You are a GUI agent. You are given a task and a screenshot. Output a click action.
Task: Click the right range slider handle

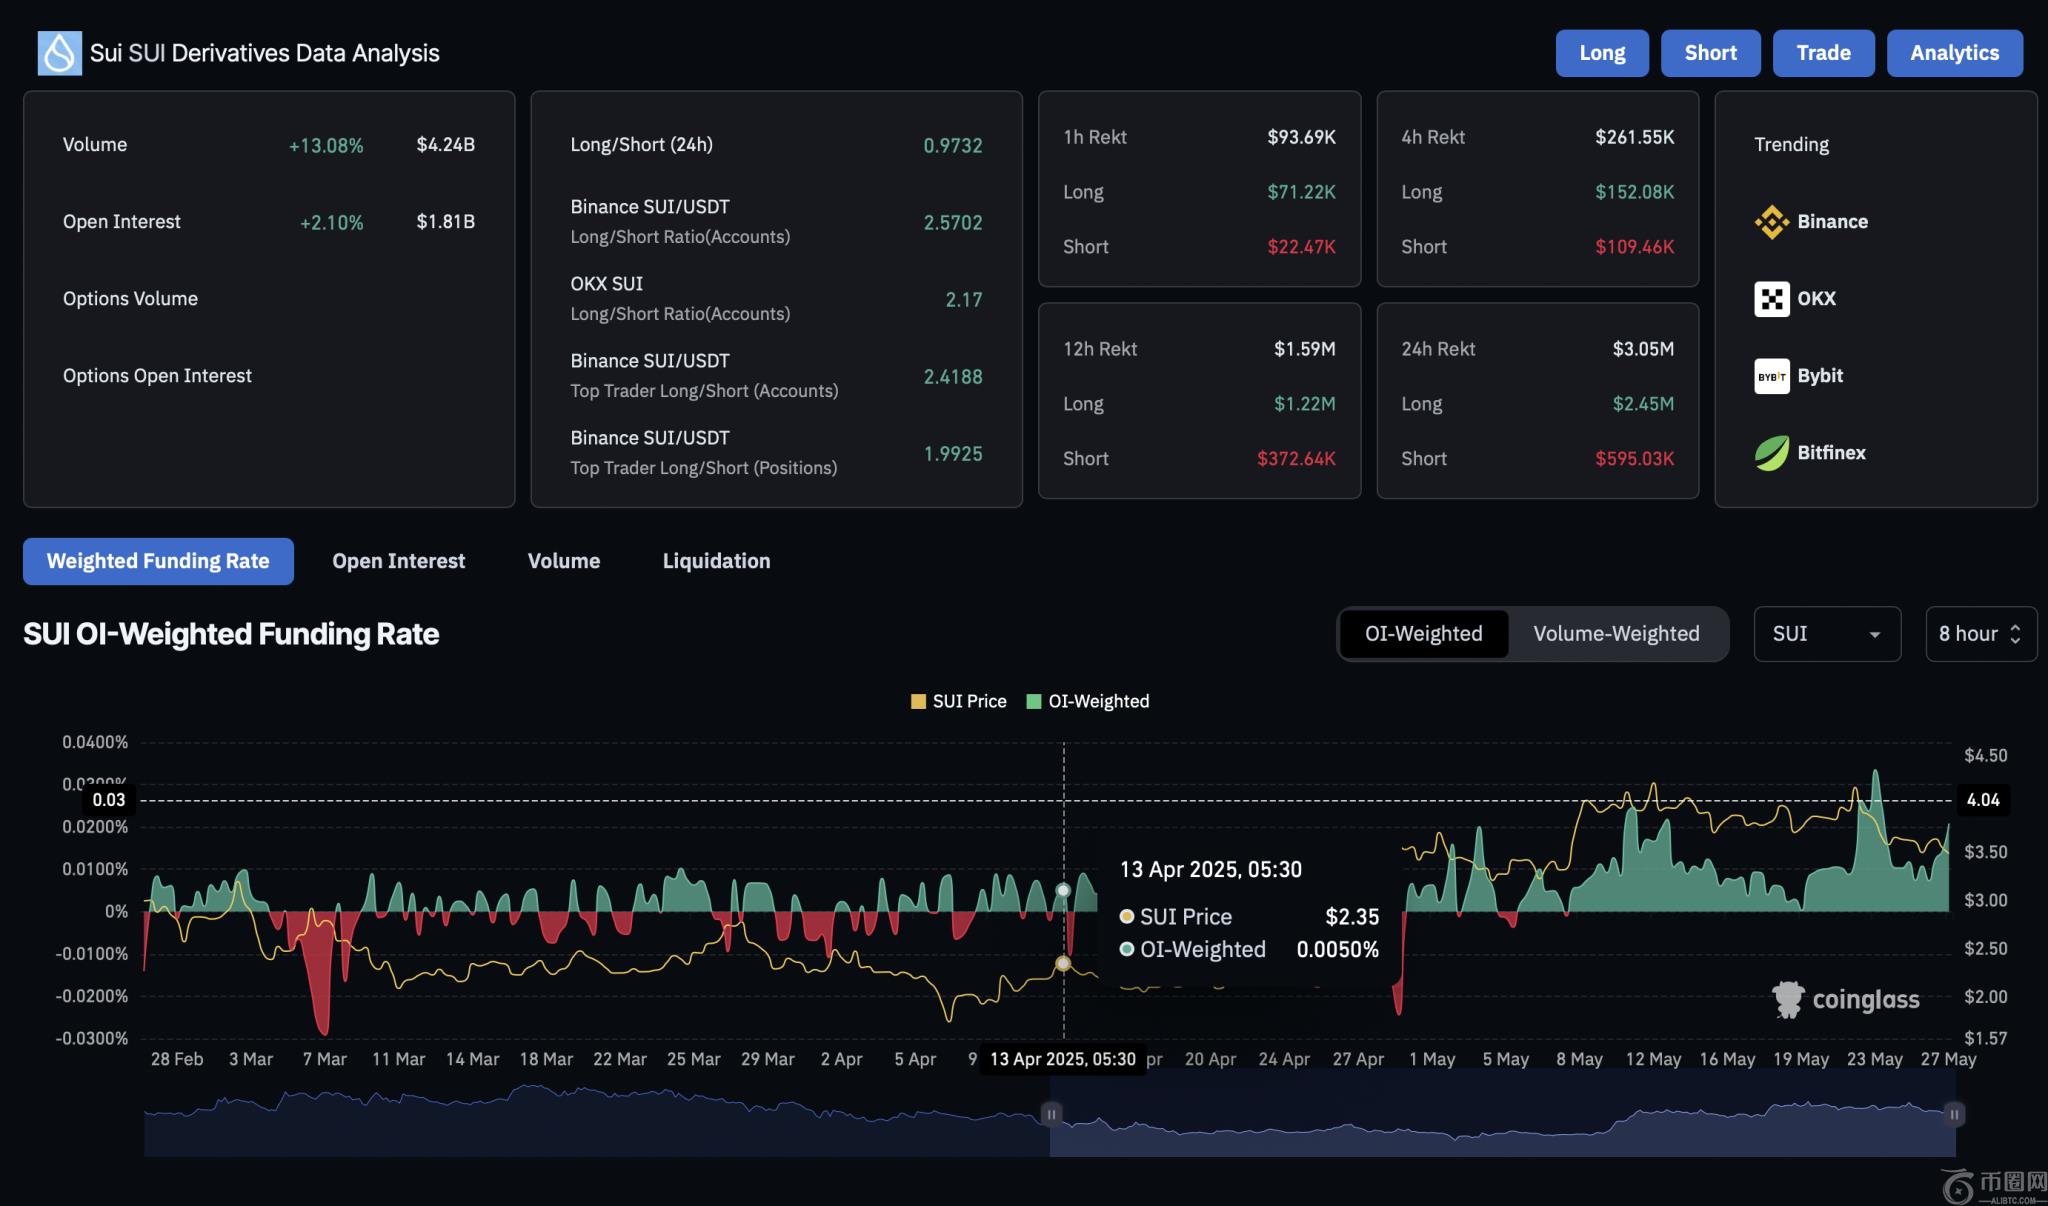pos(1954,1114)
